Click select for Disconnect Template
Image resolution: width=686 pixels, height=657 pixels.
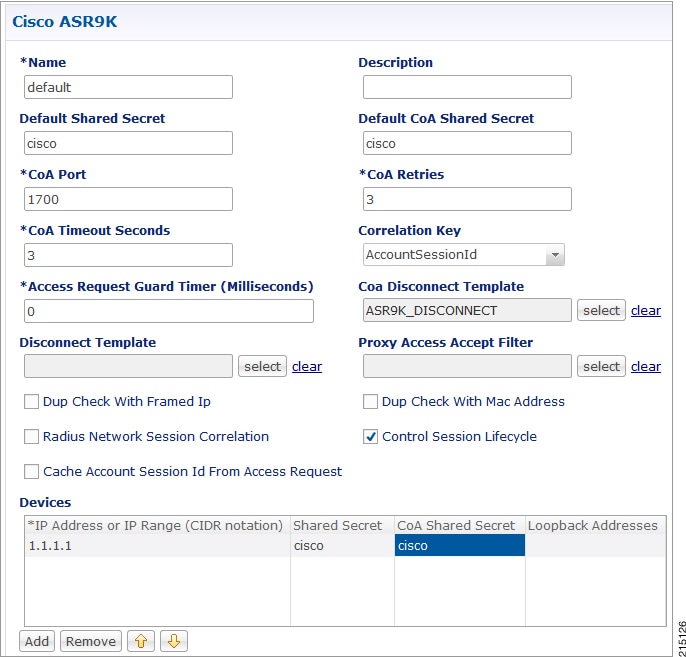point(262,367)
